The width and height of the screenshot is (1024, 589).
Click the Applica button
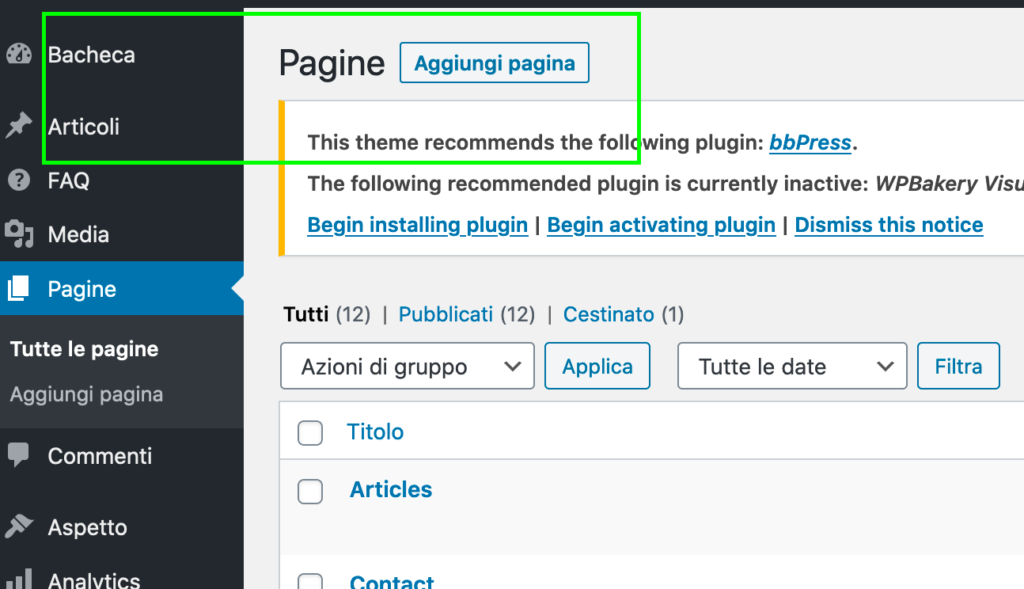(597, 366)
